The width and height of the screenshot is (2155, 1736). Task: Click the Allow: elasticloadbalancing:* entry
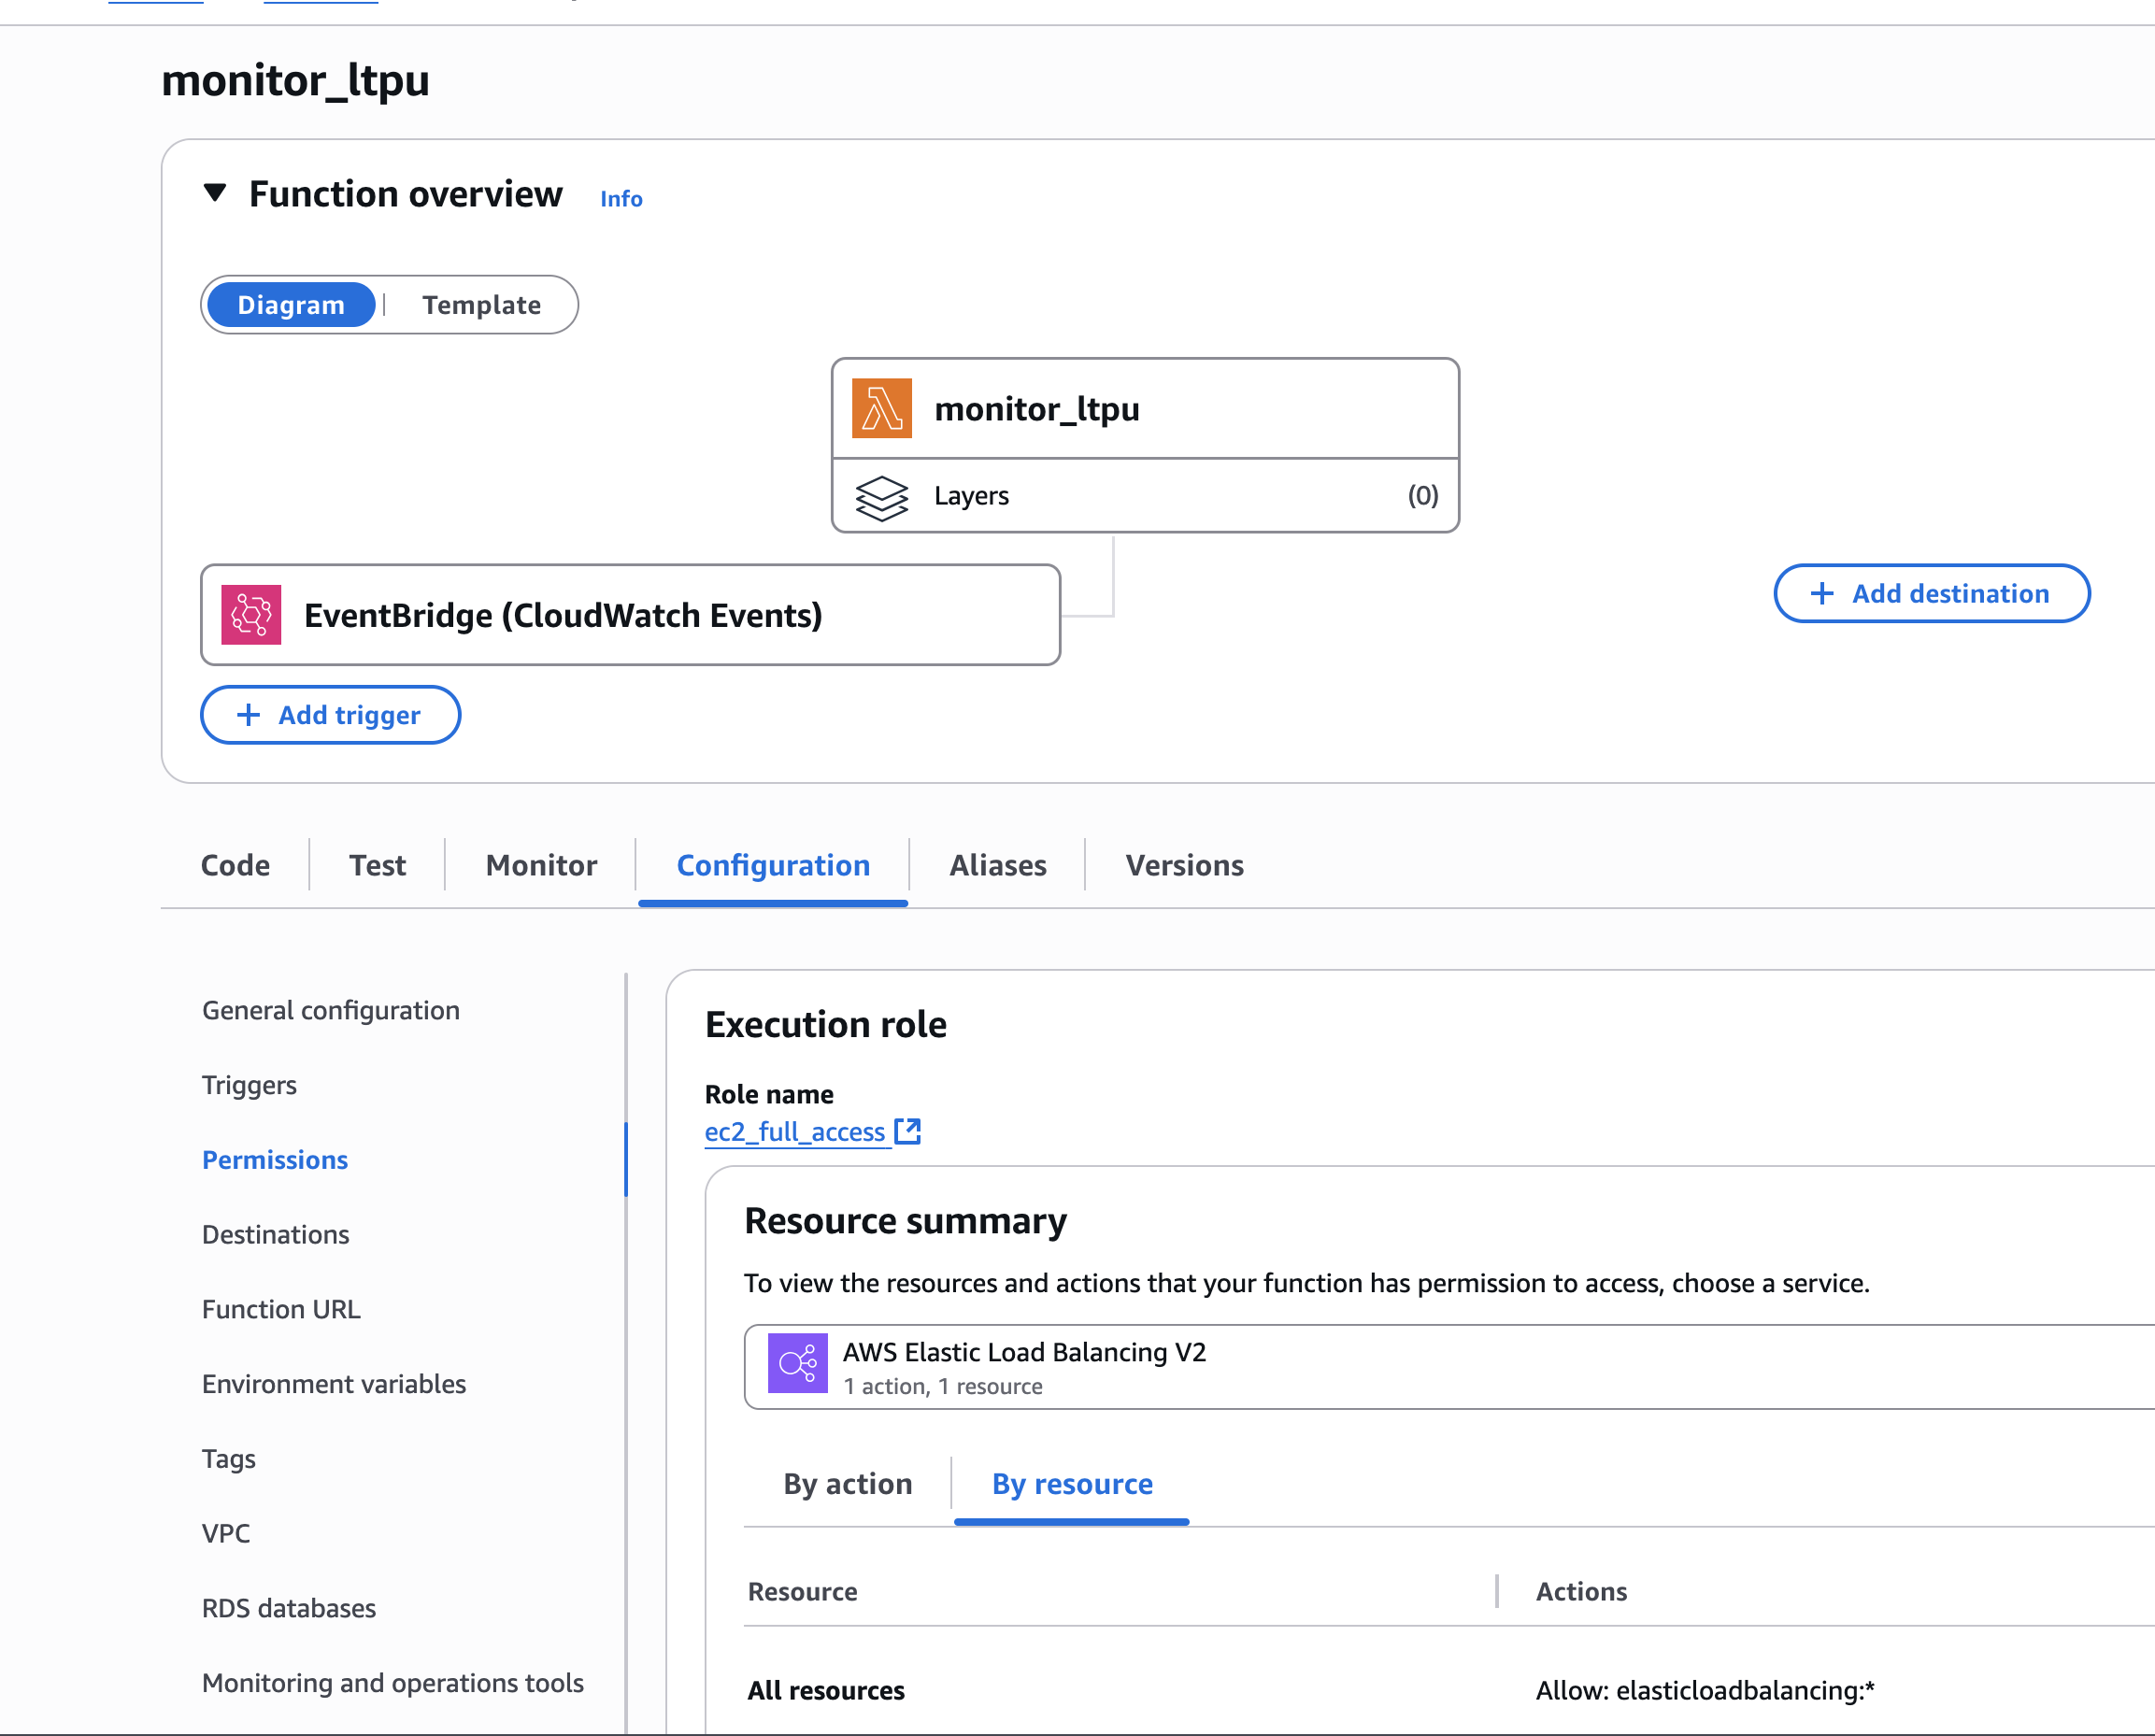coord(1705,1691)
